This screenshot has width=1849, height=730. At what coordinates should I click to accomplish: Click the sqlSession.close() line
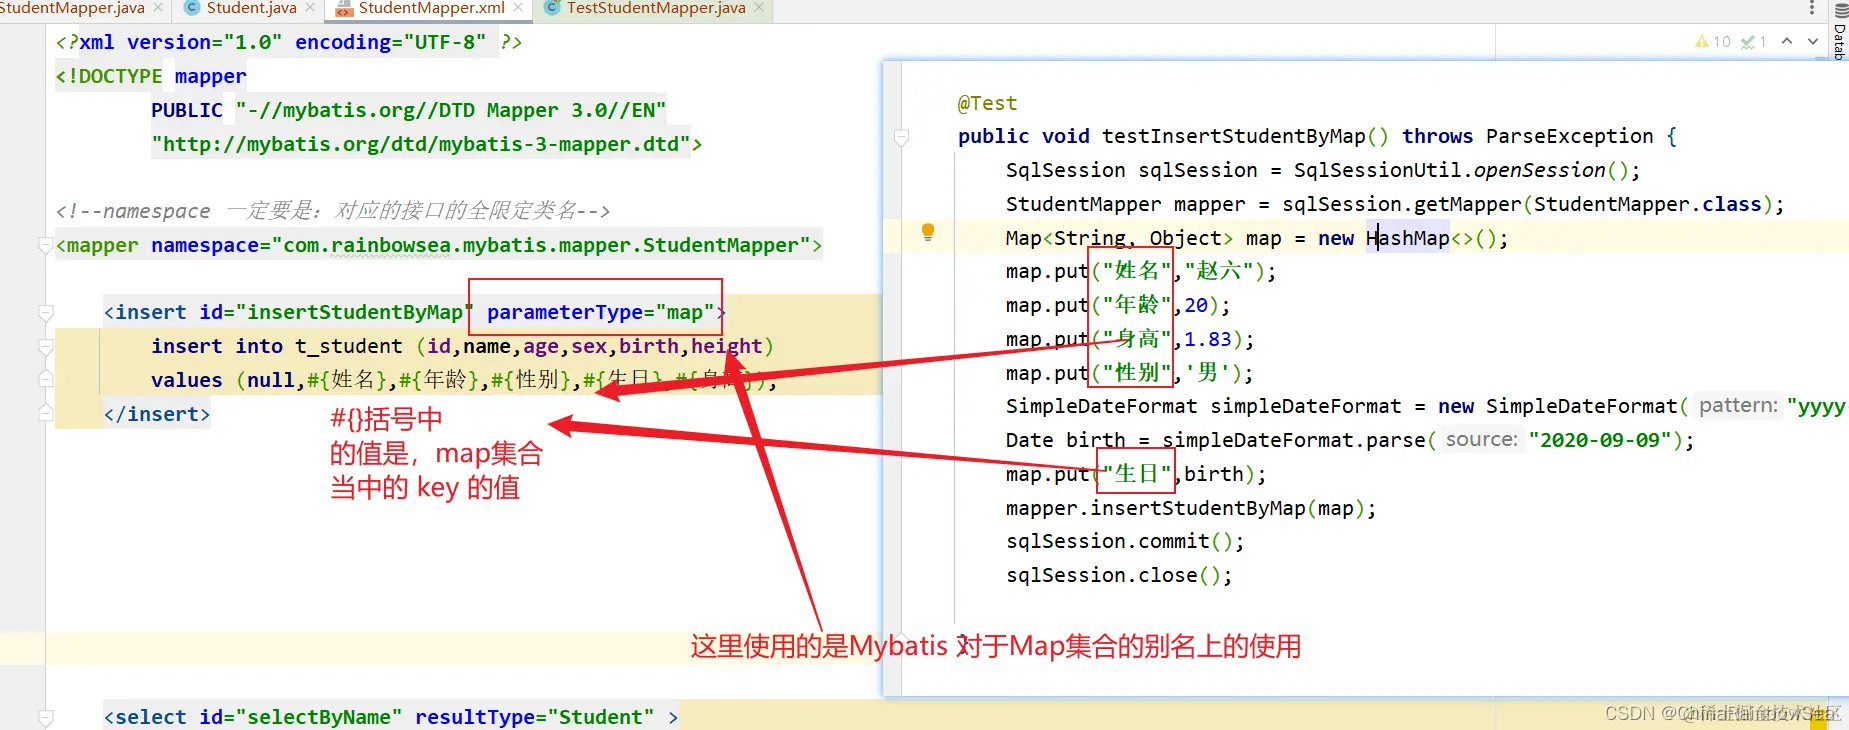(1119, 575)
